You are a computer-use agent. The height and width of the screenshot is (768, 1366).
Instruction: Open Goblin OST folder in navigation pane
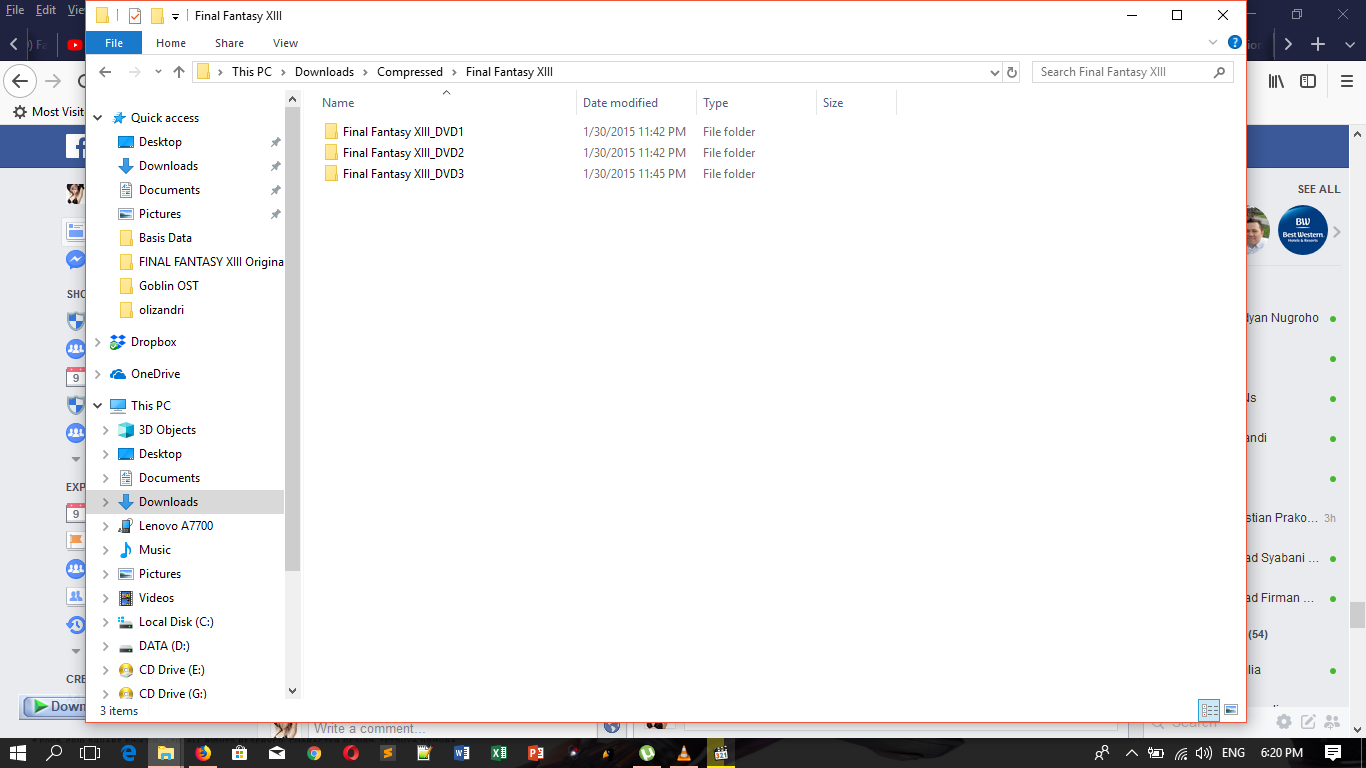(x=168, y=286)
